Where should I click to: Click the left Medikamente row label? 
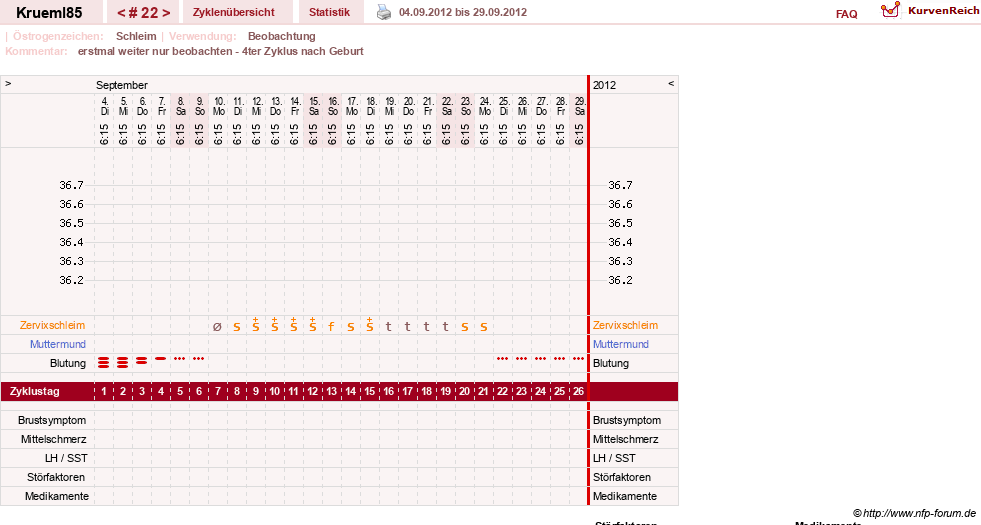pyautogui.click(x=57, y=496)
